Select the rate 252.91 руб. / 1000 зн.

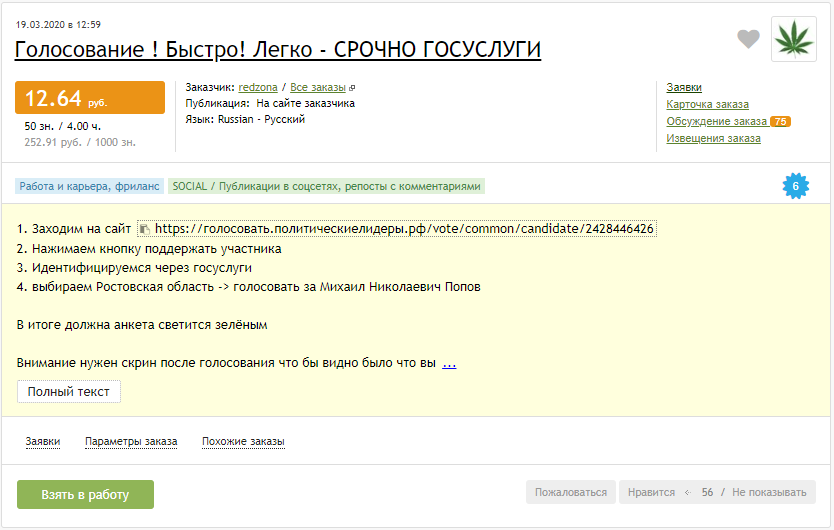[80, 142]
